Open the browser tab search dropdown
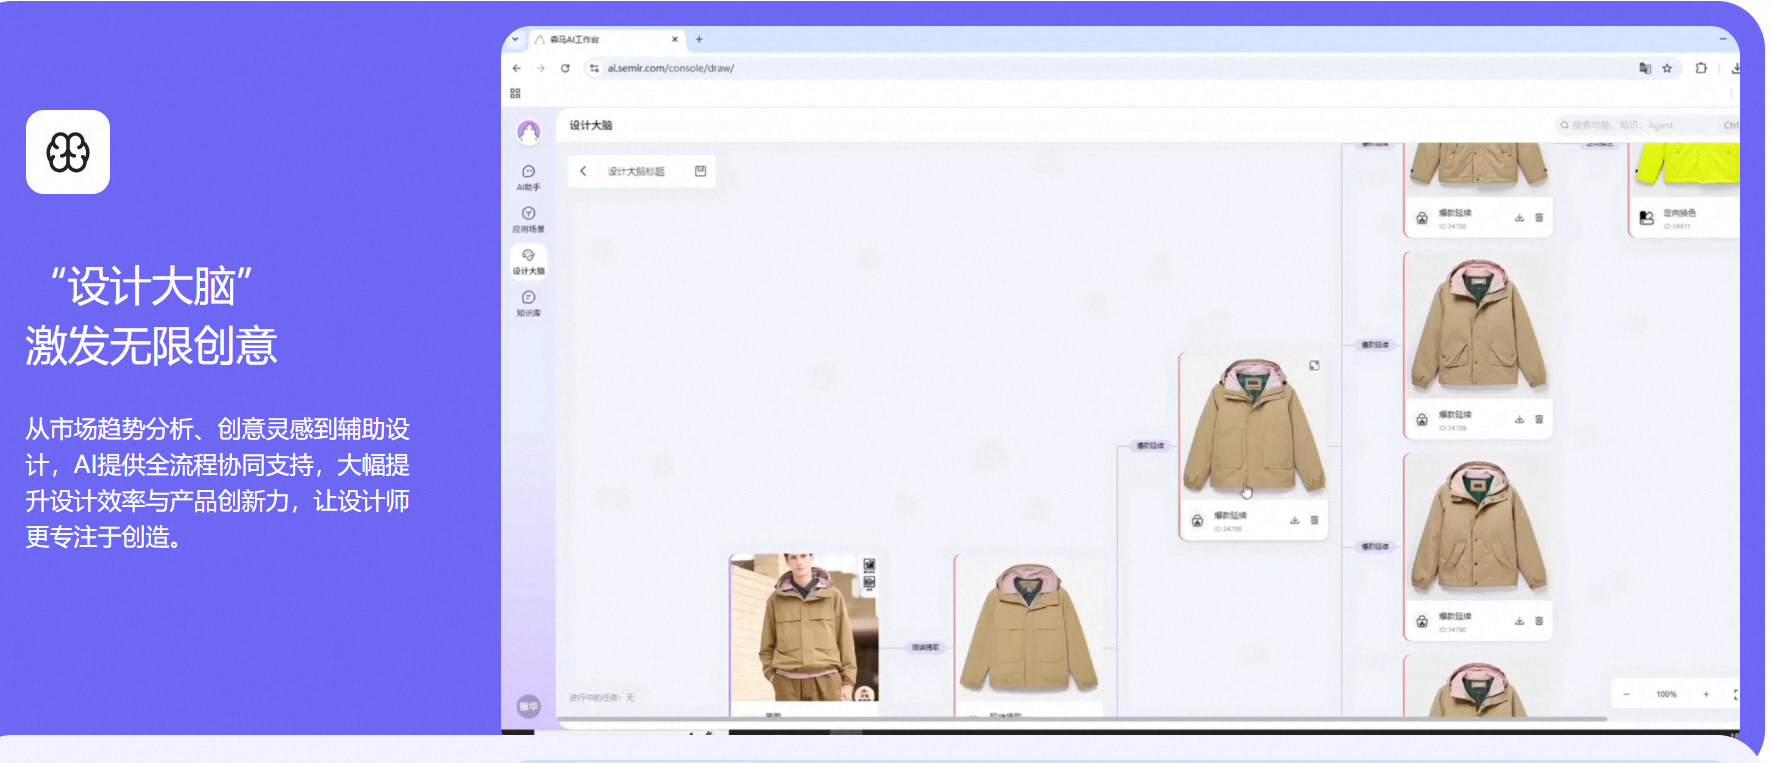Viewport: 1771px width, 763px height. coord(515,39)
